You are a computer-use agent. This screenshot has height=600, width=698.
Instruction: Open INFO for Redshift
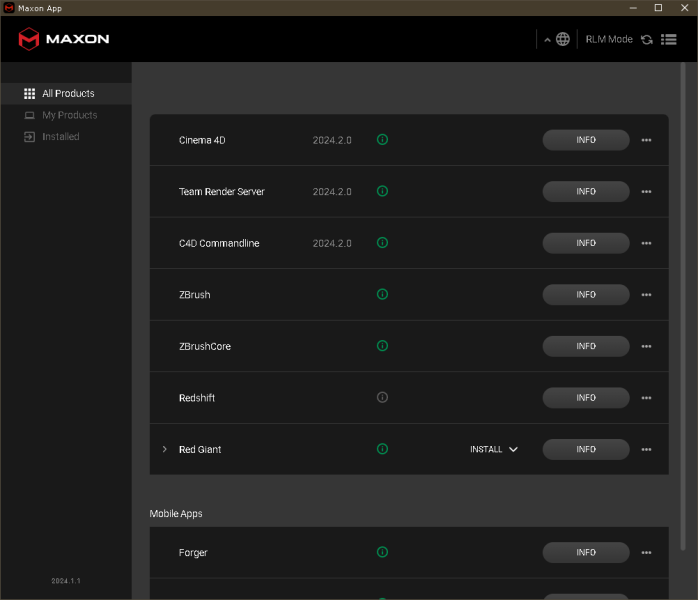[586, 398]
